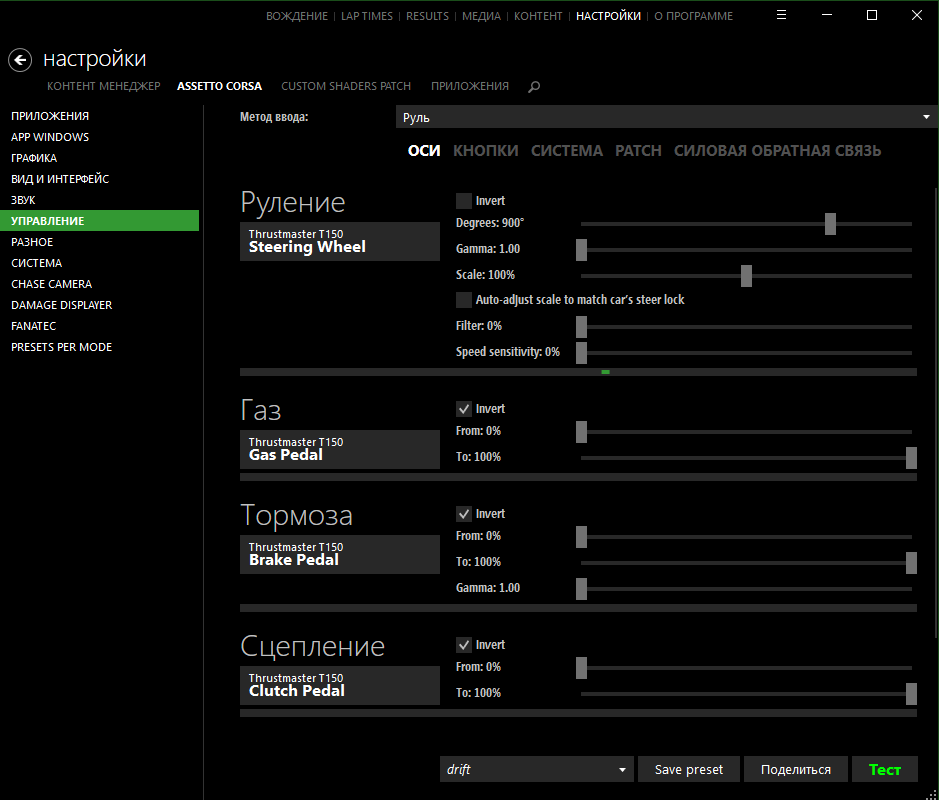939x800 pixels.
Task: Select УПРАВЛЕНИЕ in sidebar
Action: click(99, 220)
